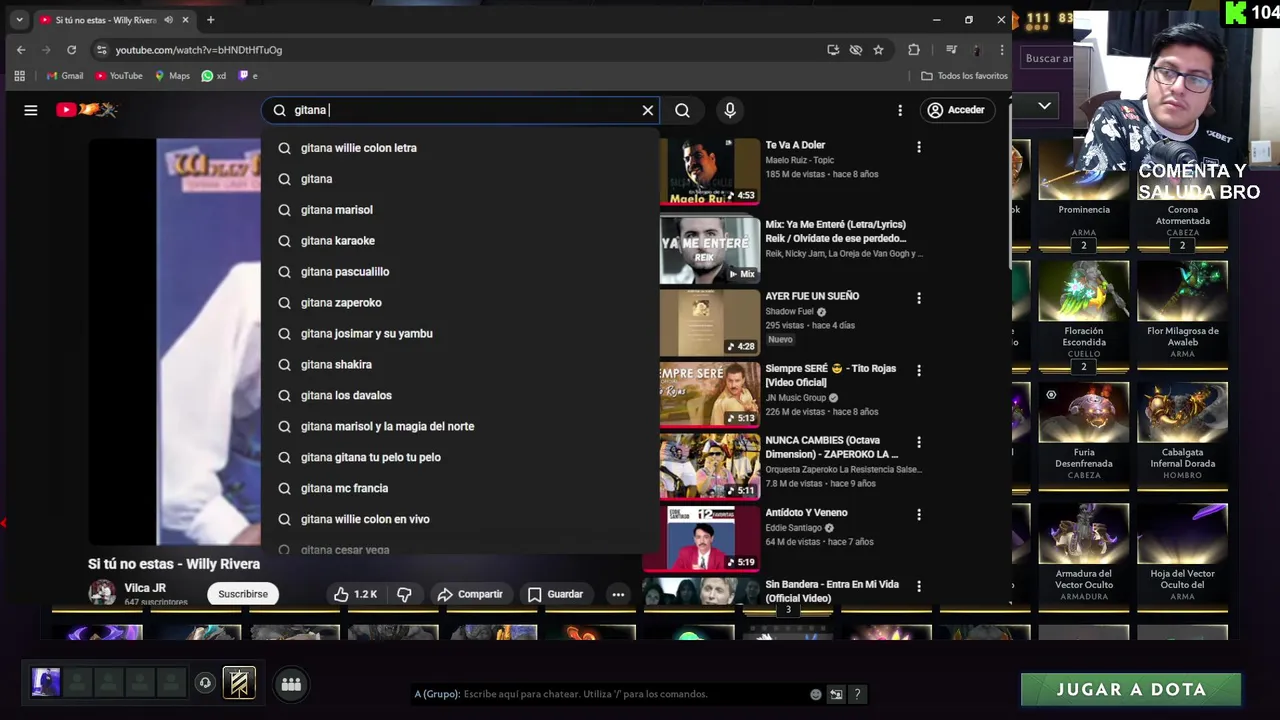Open YouTube settings three-dot menu
The height and width of the screenshot is (720, 1280).
900,110
